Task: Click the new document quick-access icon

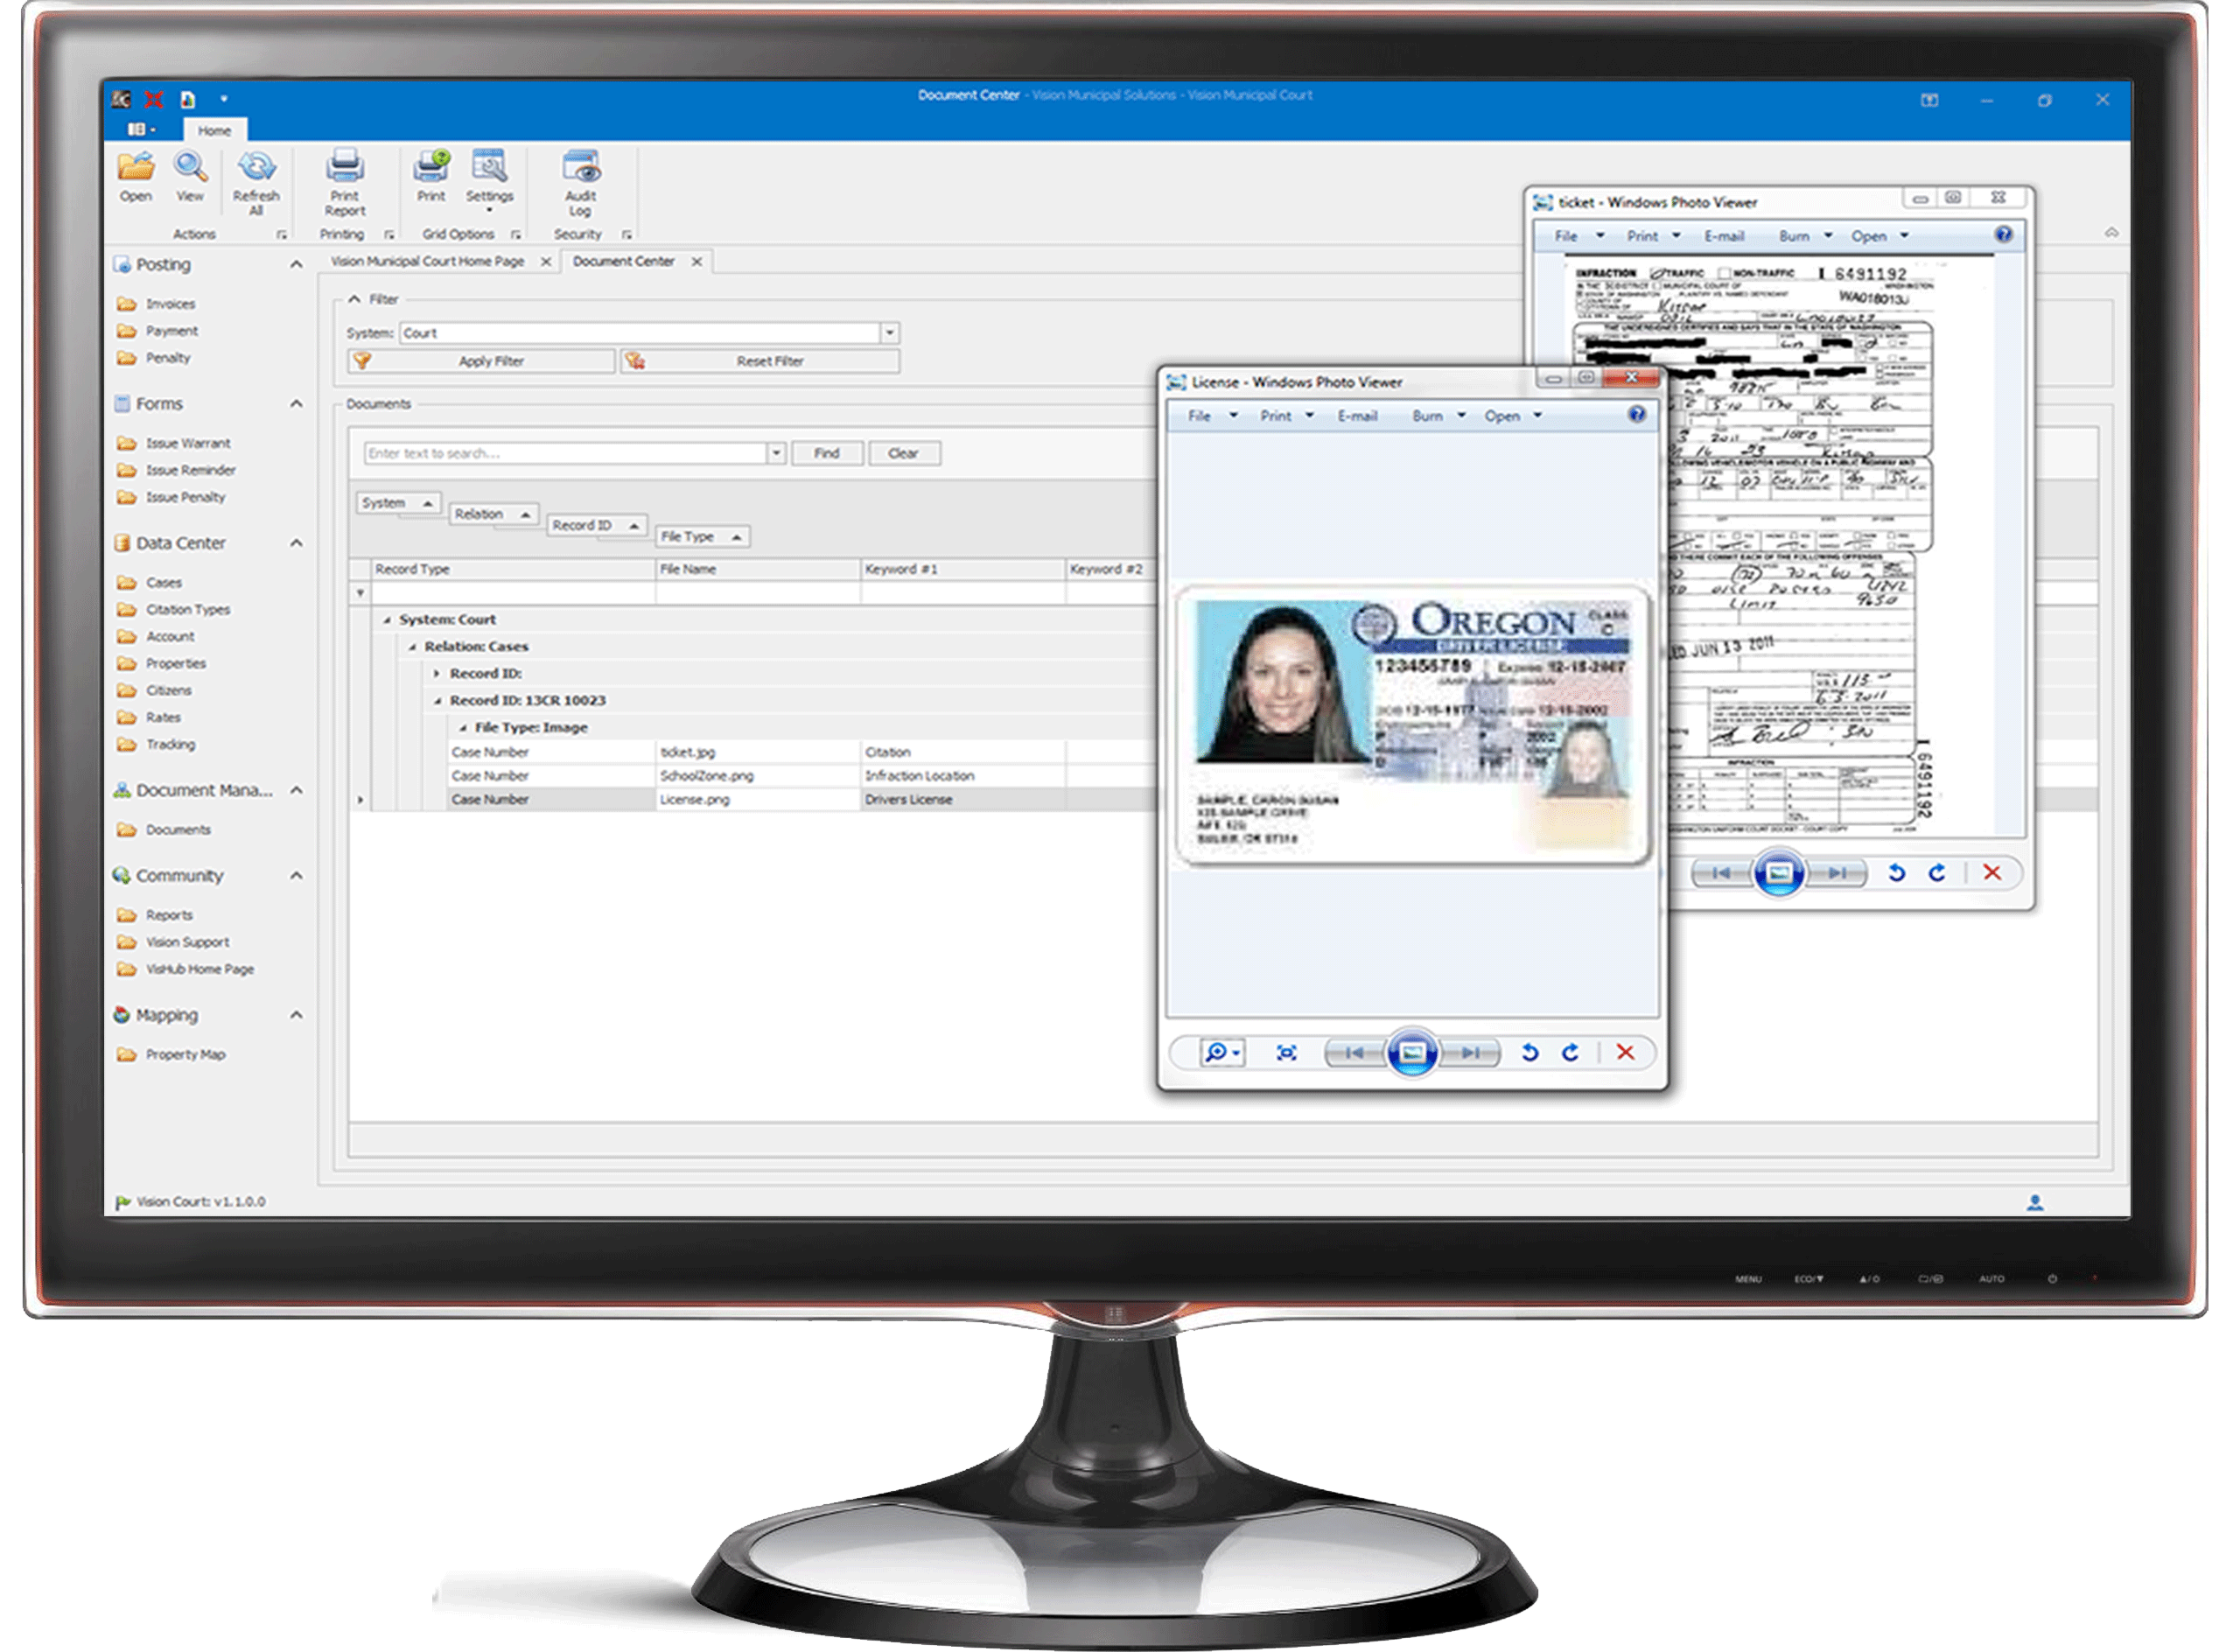Action: pyautogui.click(x=187, y=99)
